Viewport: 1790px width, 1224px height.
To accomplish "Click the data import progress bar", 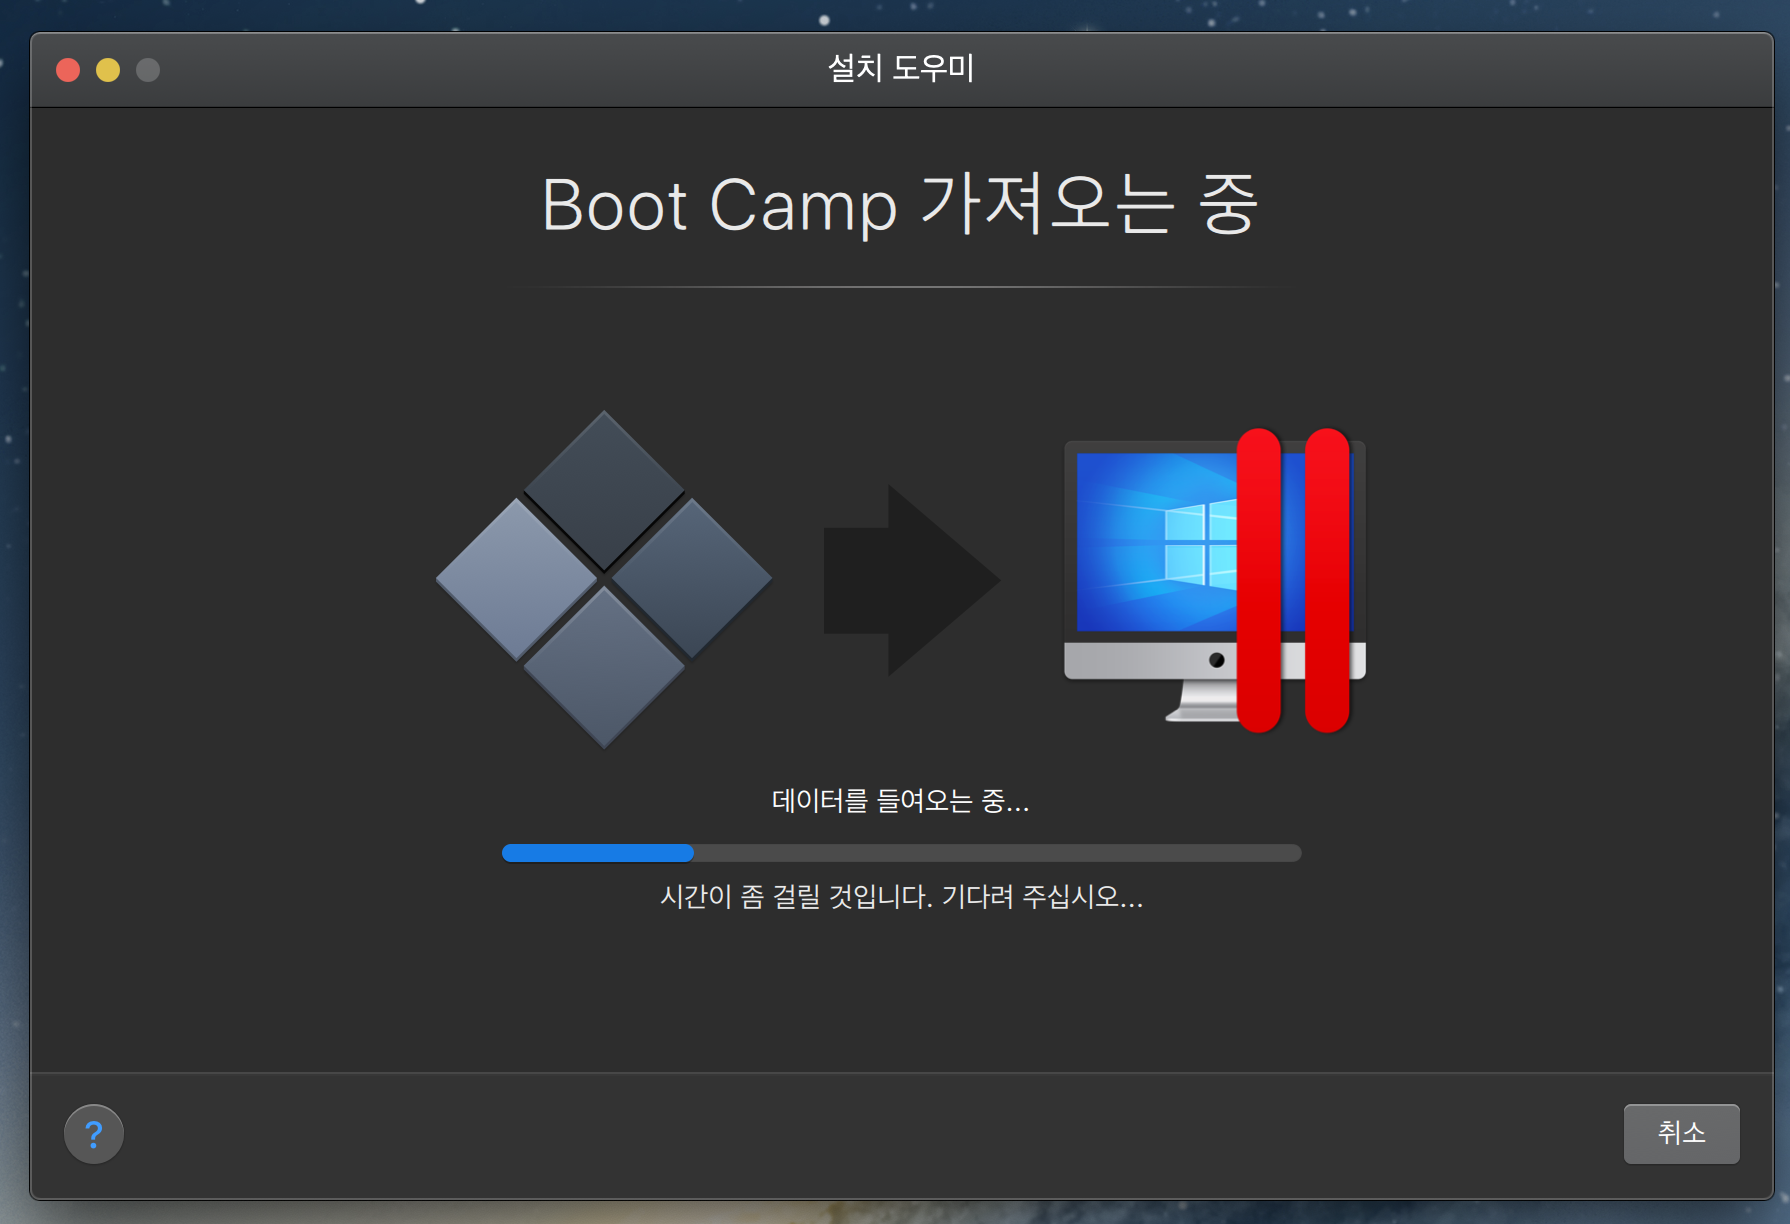I will 901,853.
